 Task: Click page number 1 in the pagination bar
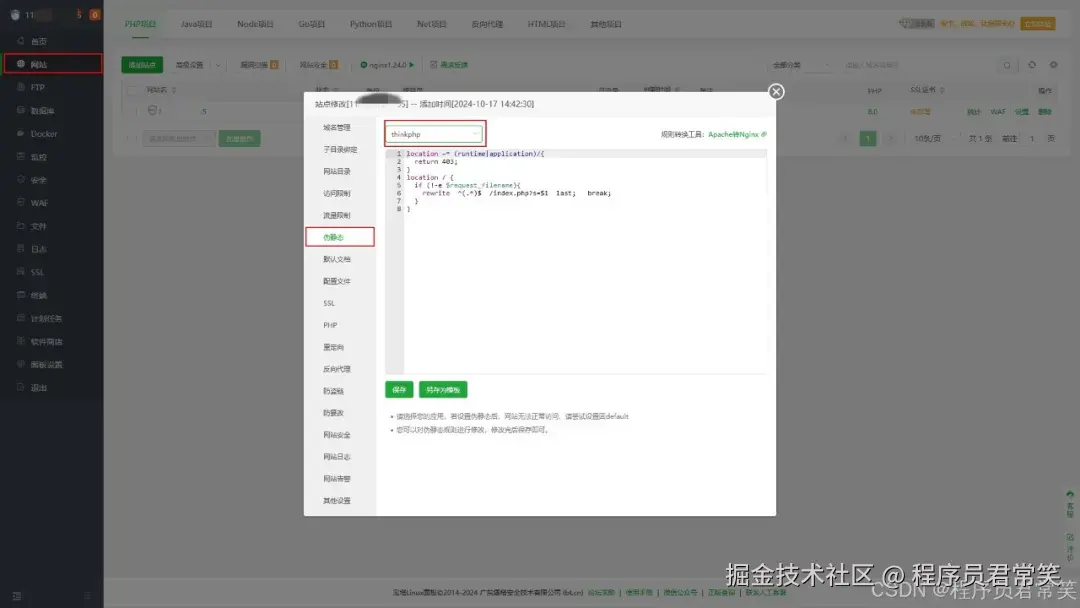coord(867,137)
